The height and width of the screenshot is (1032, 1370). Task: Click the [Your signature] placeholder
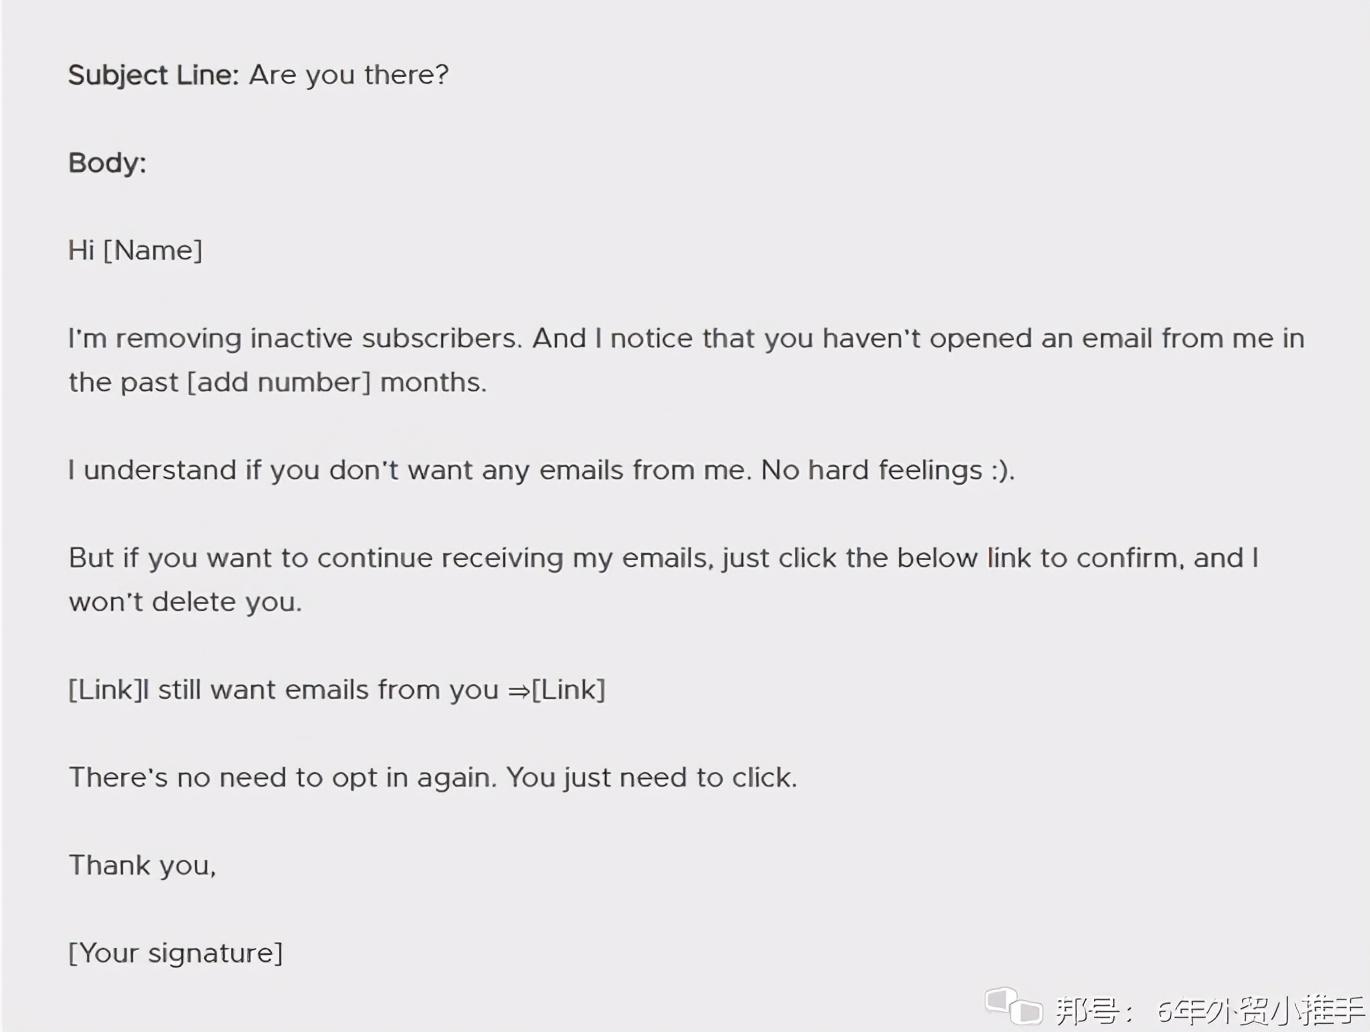176,953
